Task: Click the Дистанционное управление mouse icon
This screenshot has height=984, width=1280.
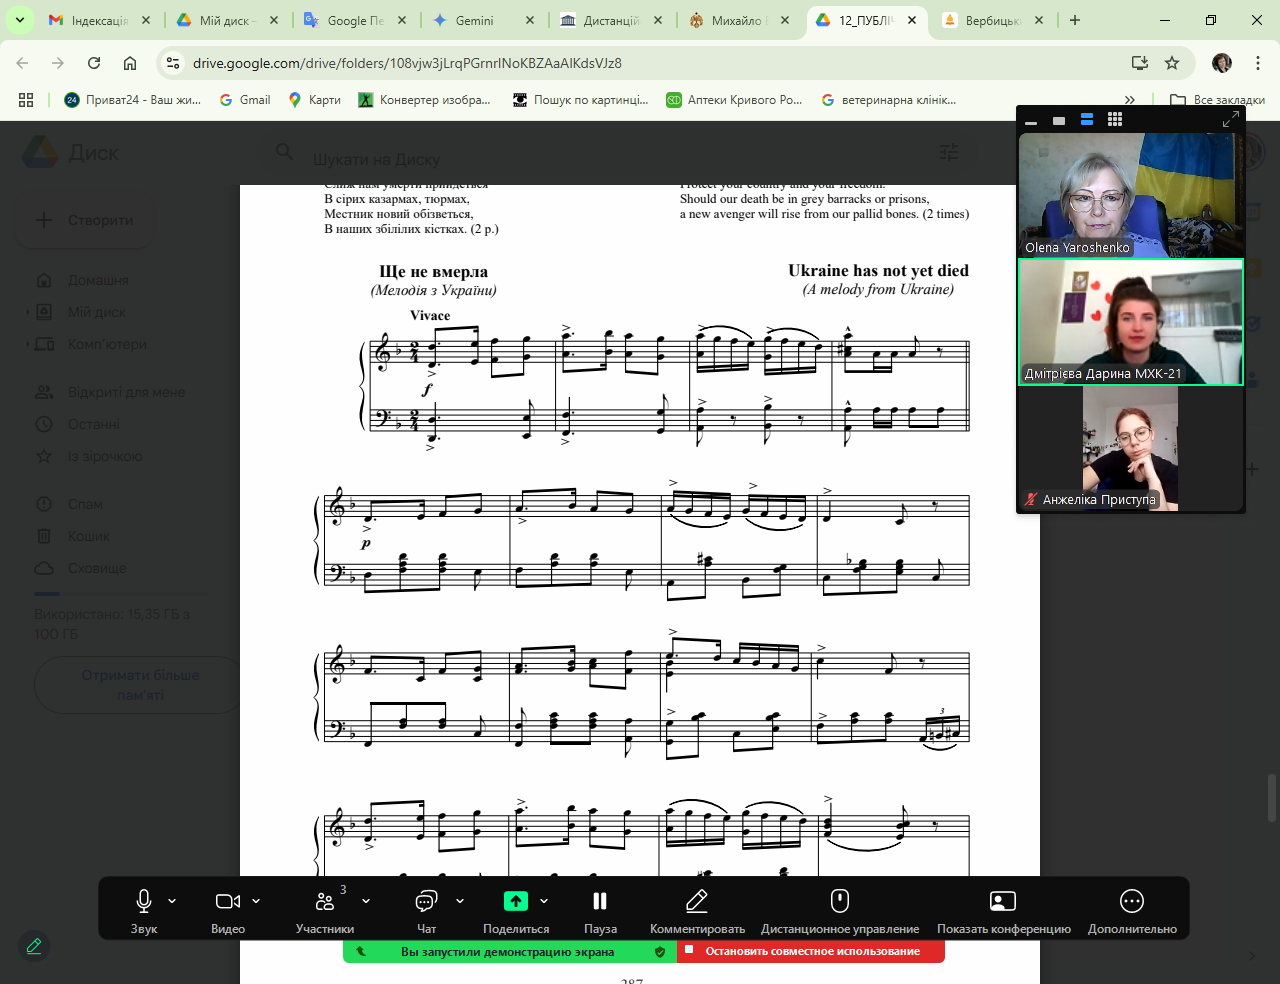Action: pyautogui.click(x=840, y=901)
